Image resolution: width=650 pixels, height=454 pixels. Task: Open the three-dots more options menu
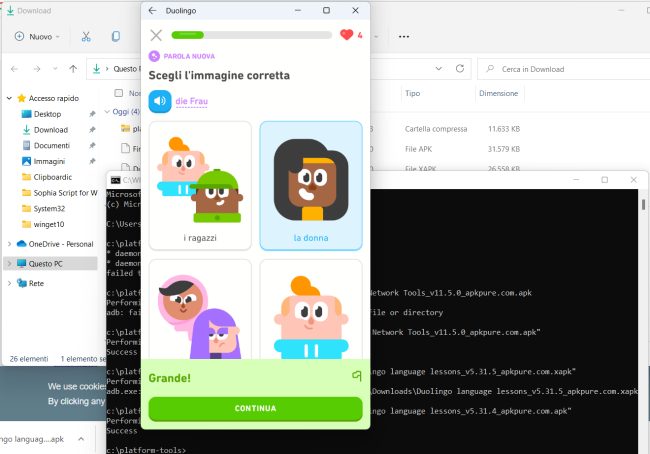click(x=404, y=36)
